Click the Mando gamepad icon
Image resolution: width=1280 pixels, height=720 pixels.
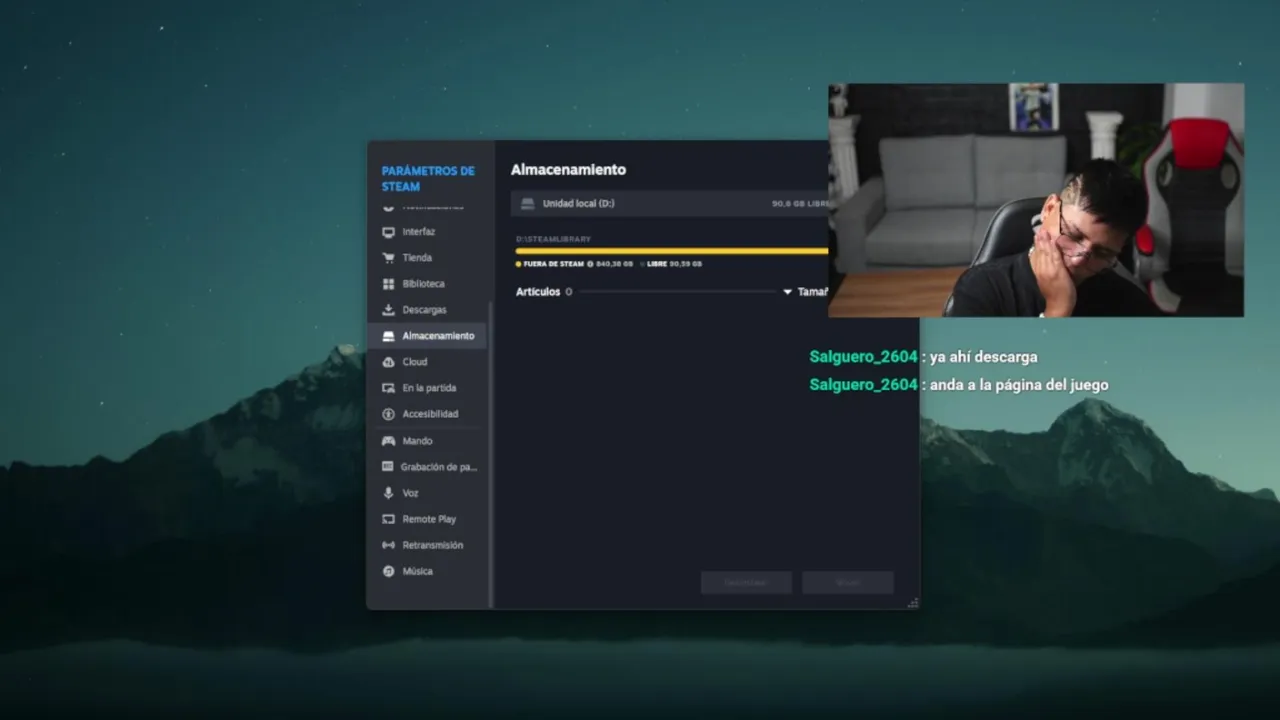[x=388, y=441]
